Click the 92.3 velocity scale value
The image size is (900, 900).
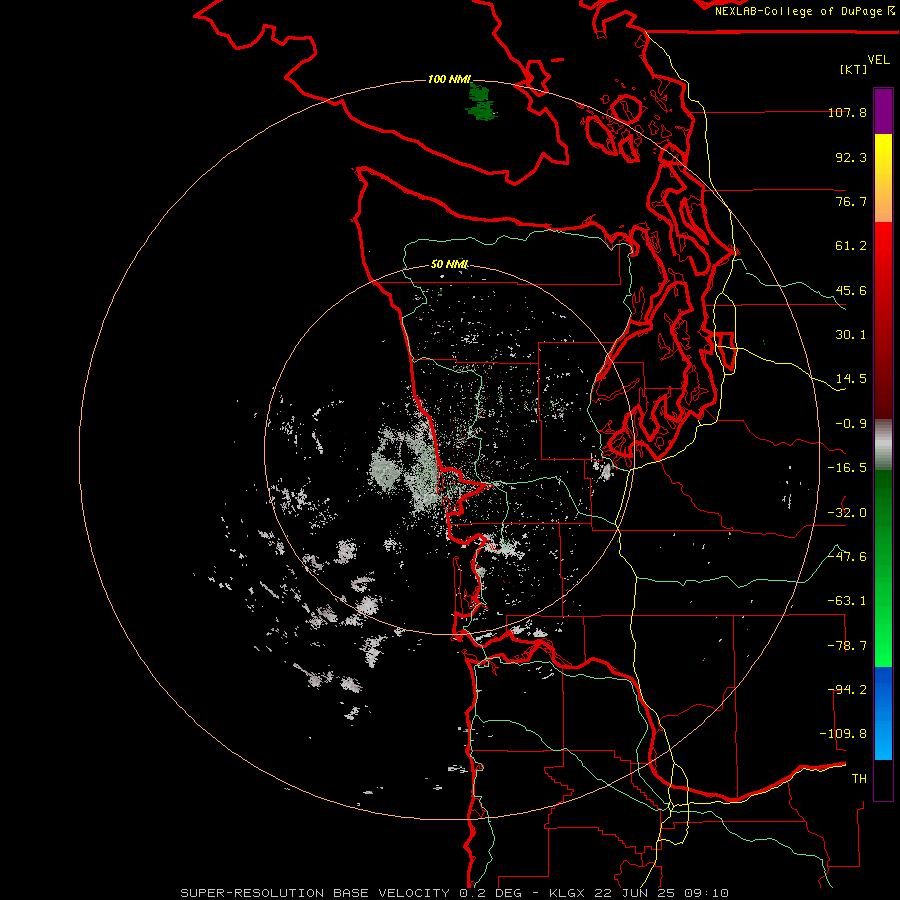coord(851,157)
